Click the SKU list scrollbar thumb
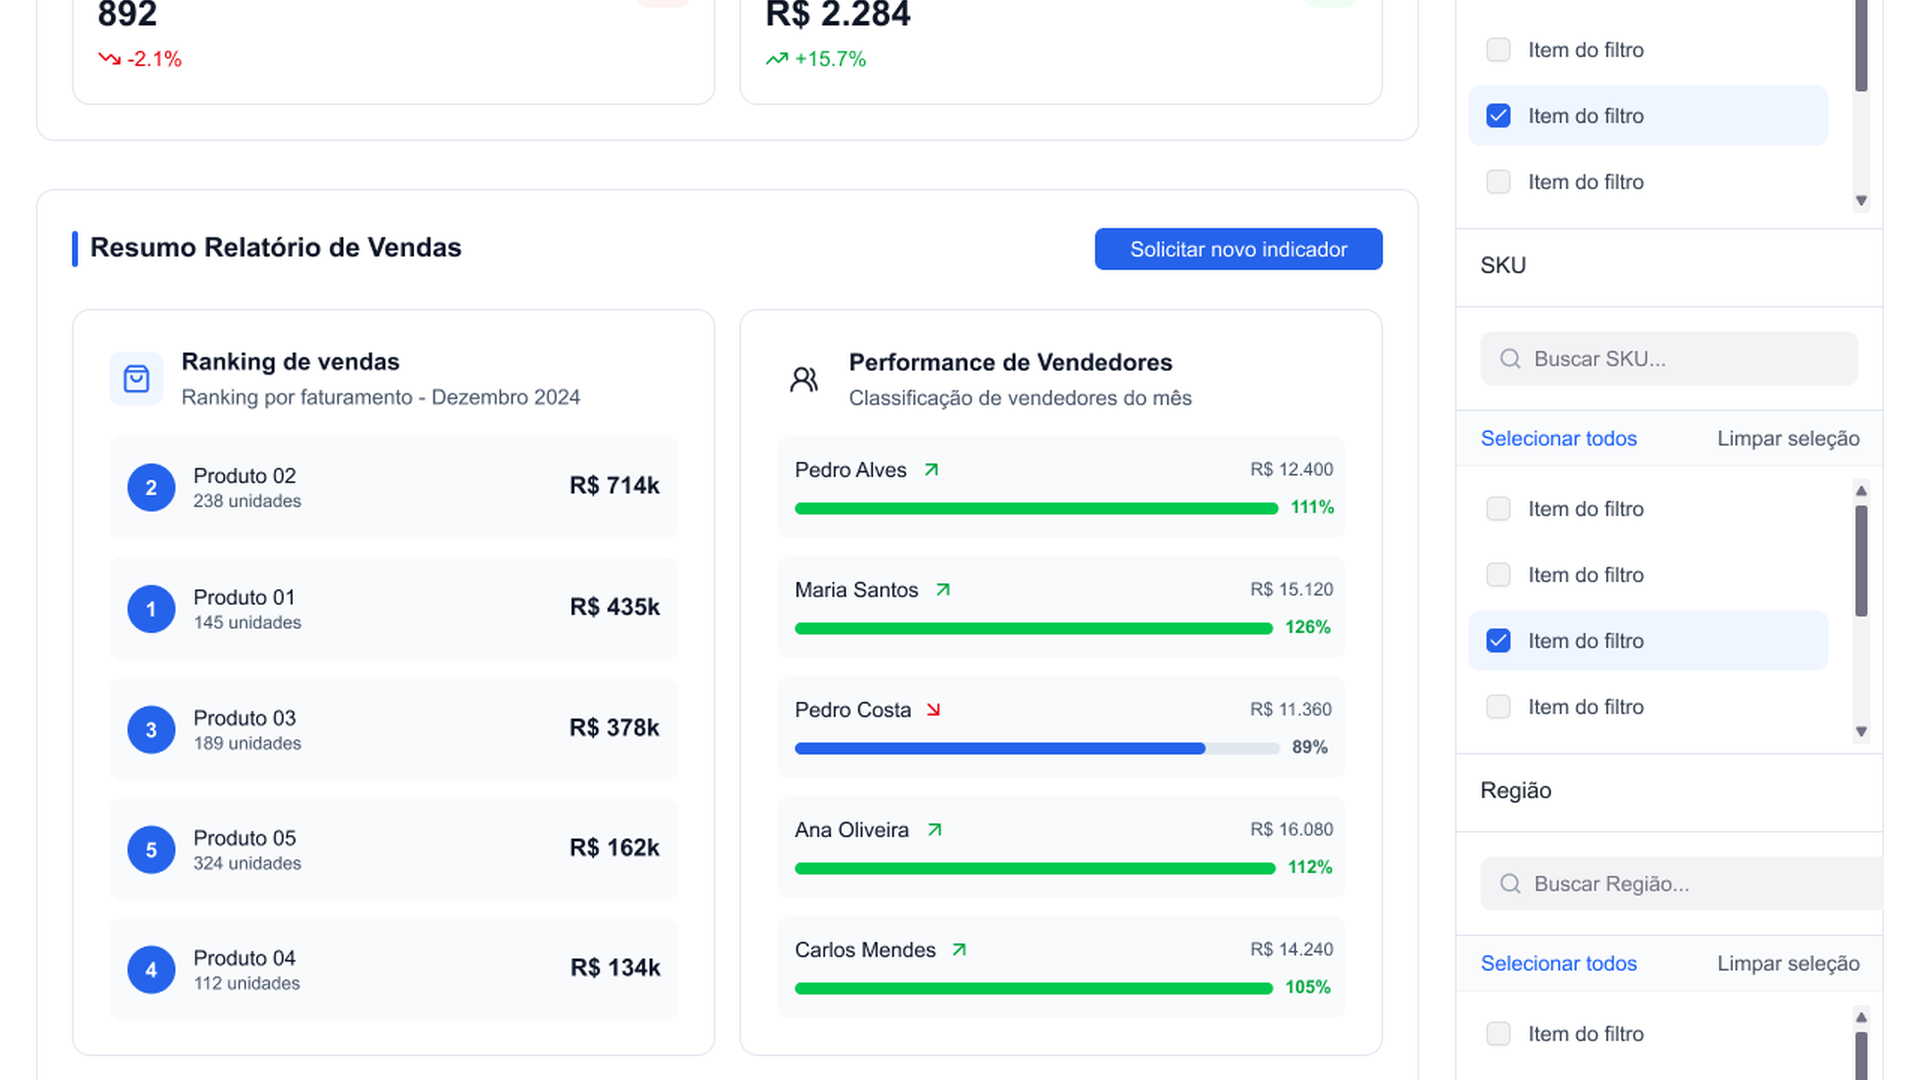The width and height of the screenshot is (1920, 1080). (x=1861, y=560)
